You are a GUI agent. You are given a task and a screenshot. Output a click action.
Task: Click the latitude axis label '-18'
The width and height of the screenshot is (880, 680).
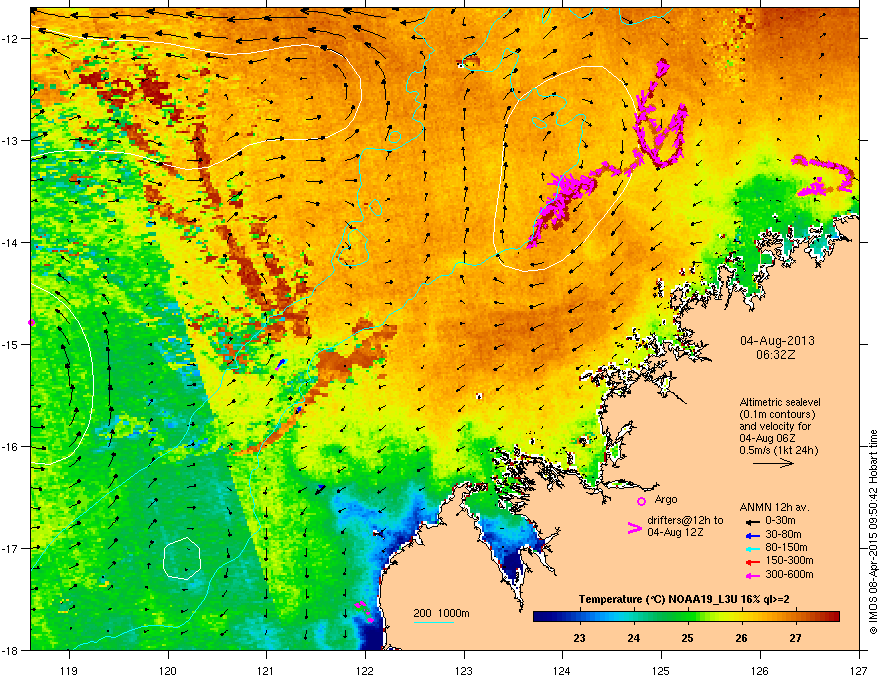11,650
